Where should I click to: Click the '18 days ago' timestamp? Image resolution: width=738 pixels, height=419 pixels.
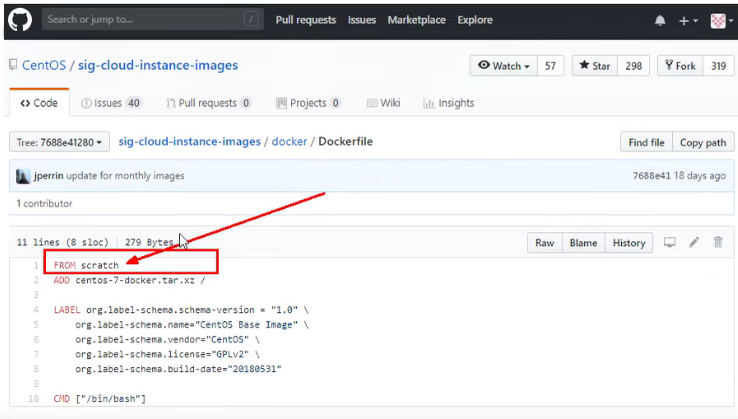click(700, 176)
